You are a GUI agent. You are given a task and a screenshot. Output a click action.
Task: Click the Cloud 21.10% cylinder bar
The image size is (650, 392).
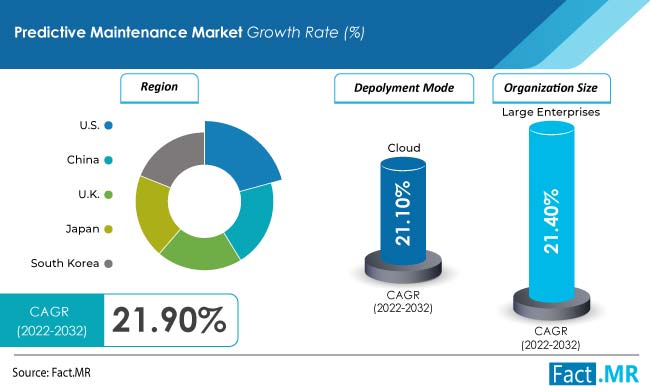403,212
